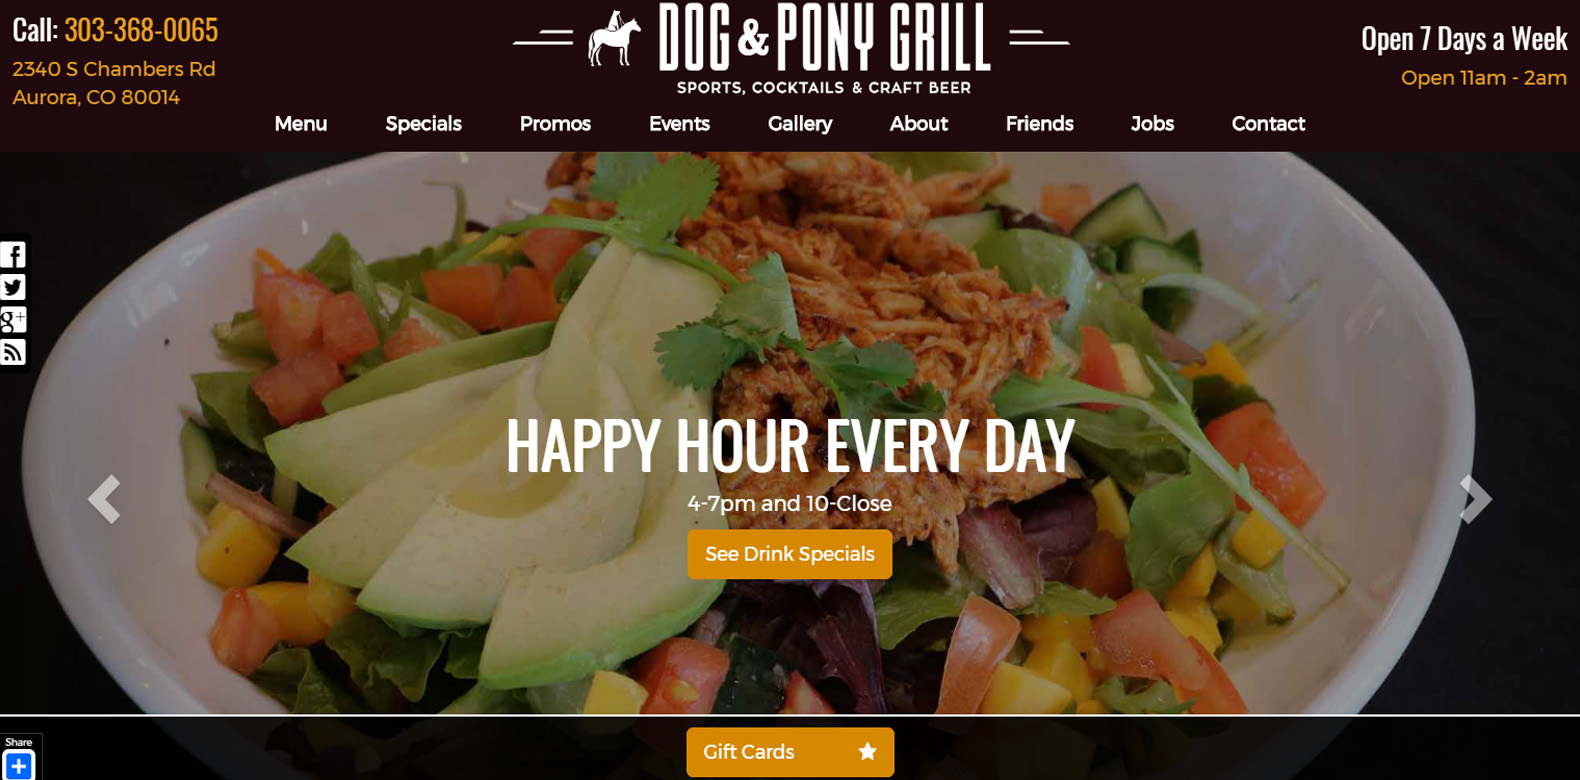This screenshot has height=780, width=1580.
Task: Open the Specials navigation item
Action: point(424,124)
